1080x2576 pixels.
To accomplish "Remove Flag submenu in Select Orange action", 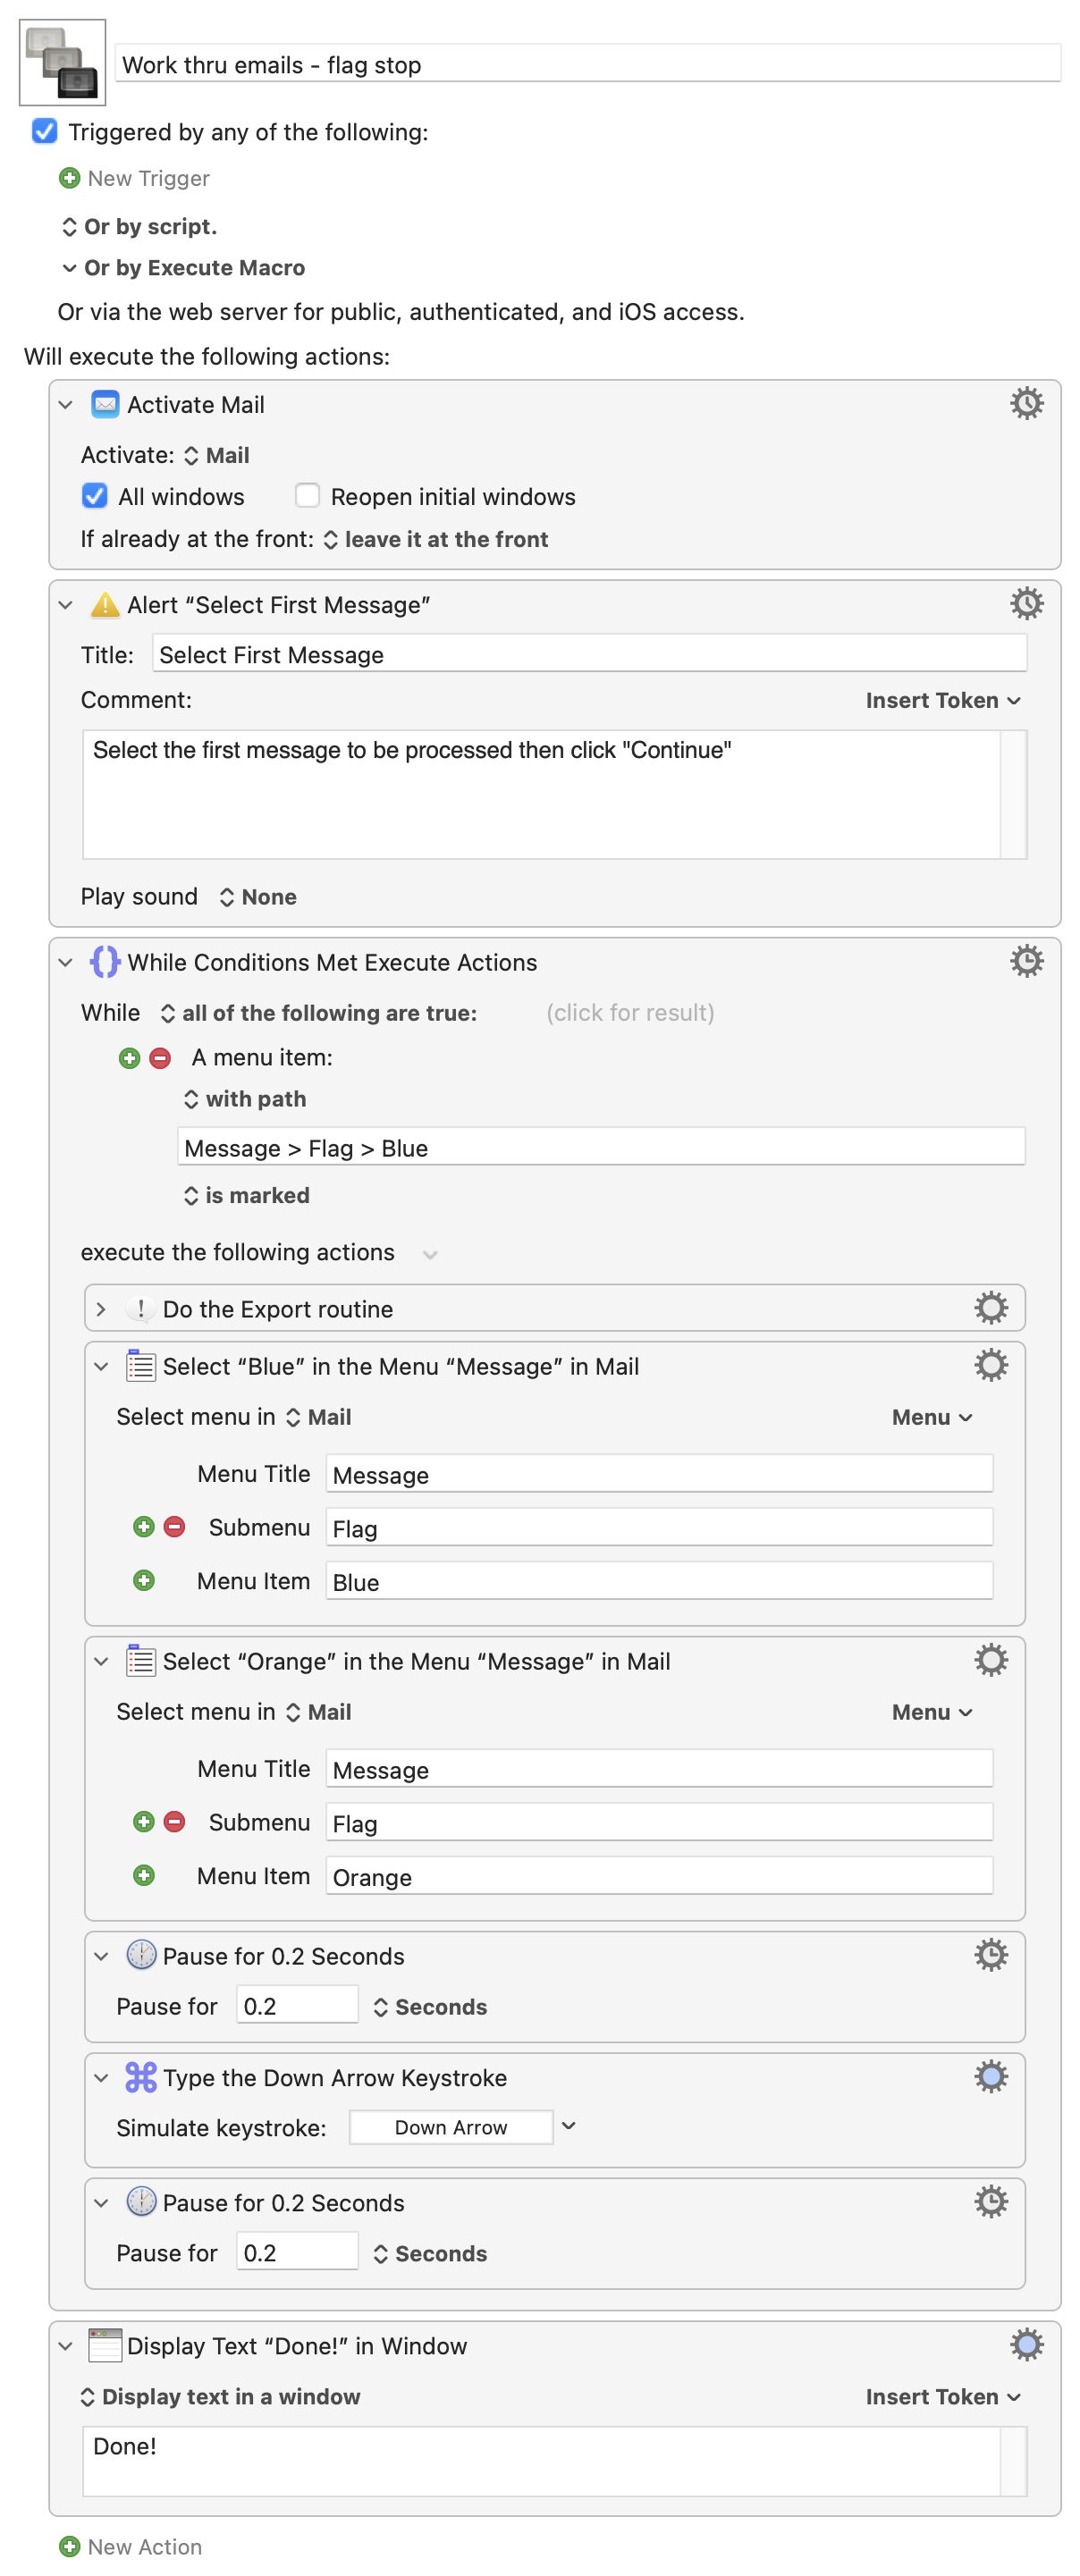I will pyautogui.click(x=174, y=1822).
